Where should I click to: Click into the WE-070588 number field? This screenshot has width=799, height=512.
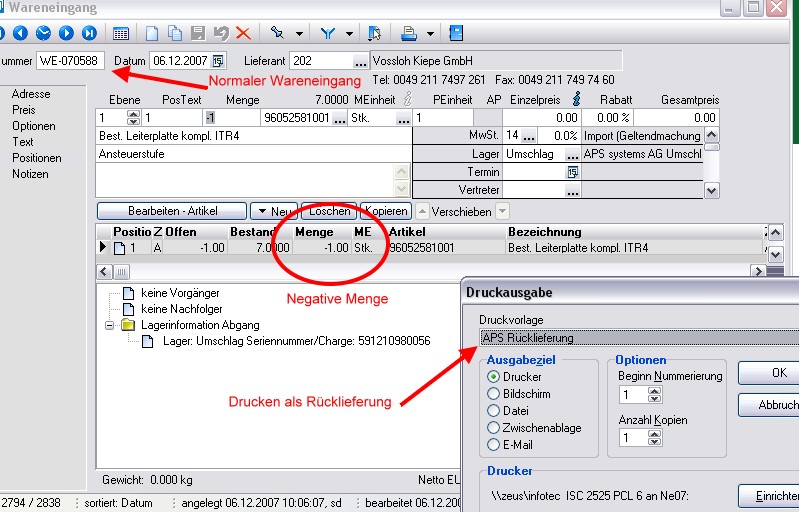[70, 61]
